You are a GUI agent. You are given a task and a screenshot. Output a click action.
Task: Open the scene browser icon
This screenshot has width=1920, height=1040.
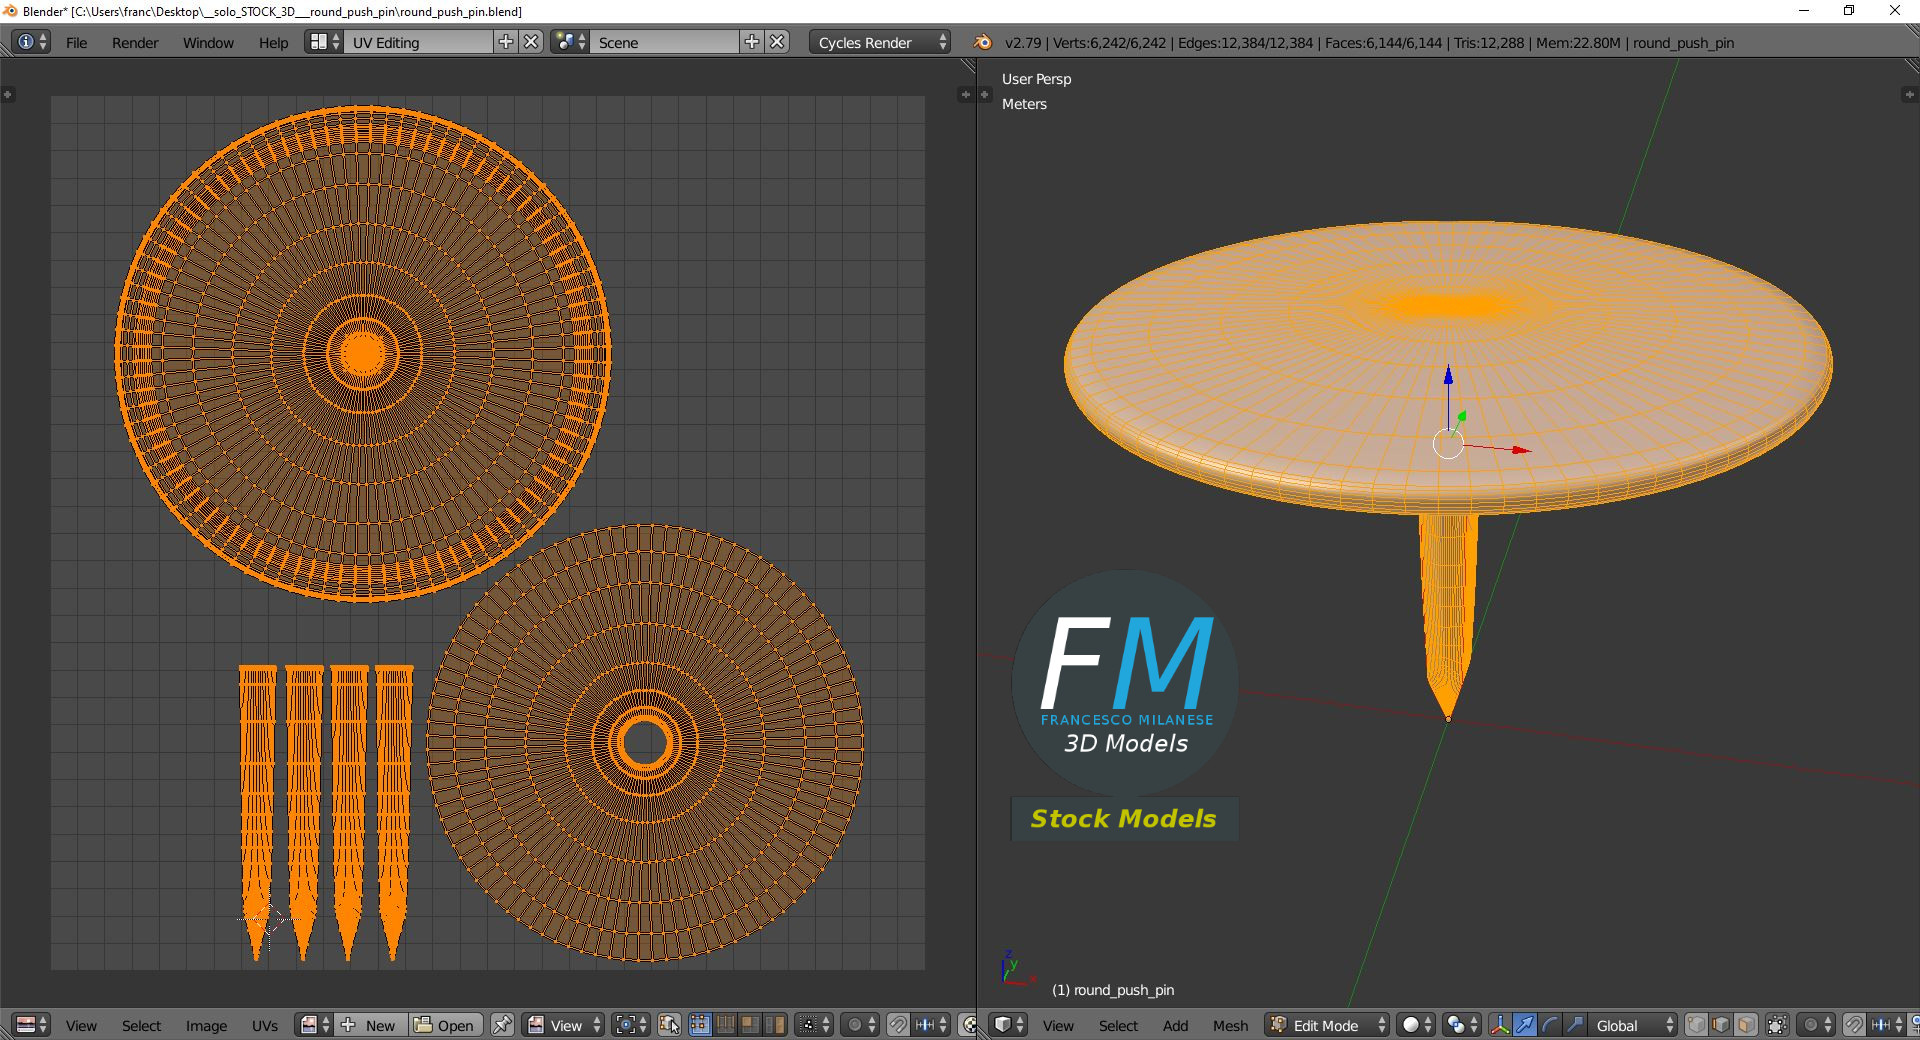click(570, 42)
